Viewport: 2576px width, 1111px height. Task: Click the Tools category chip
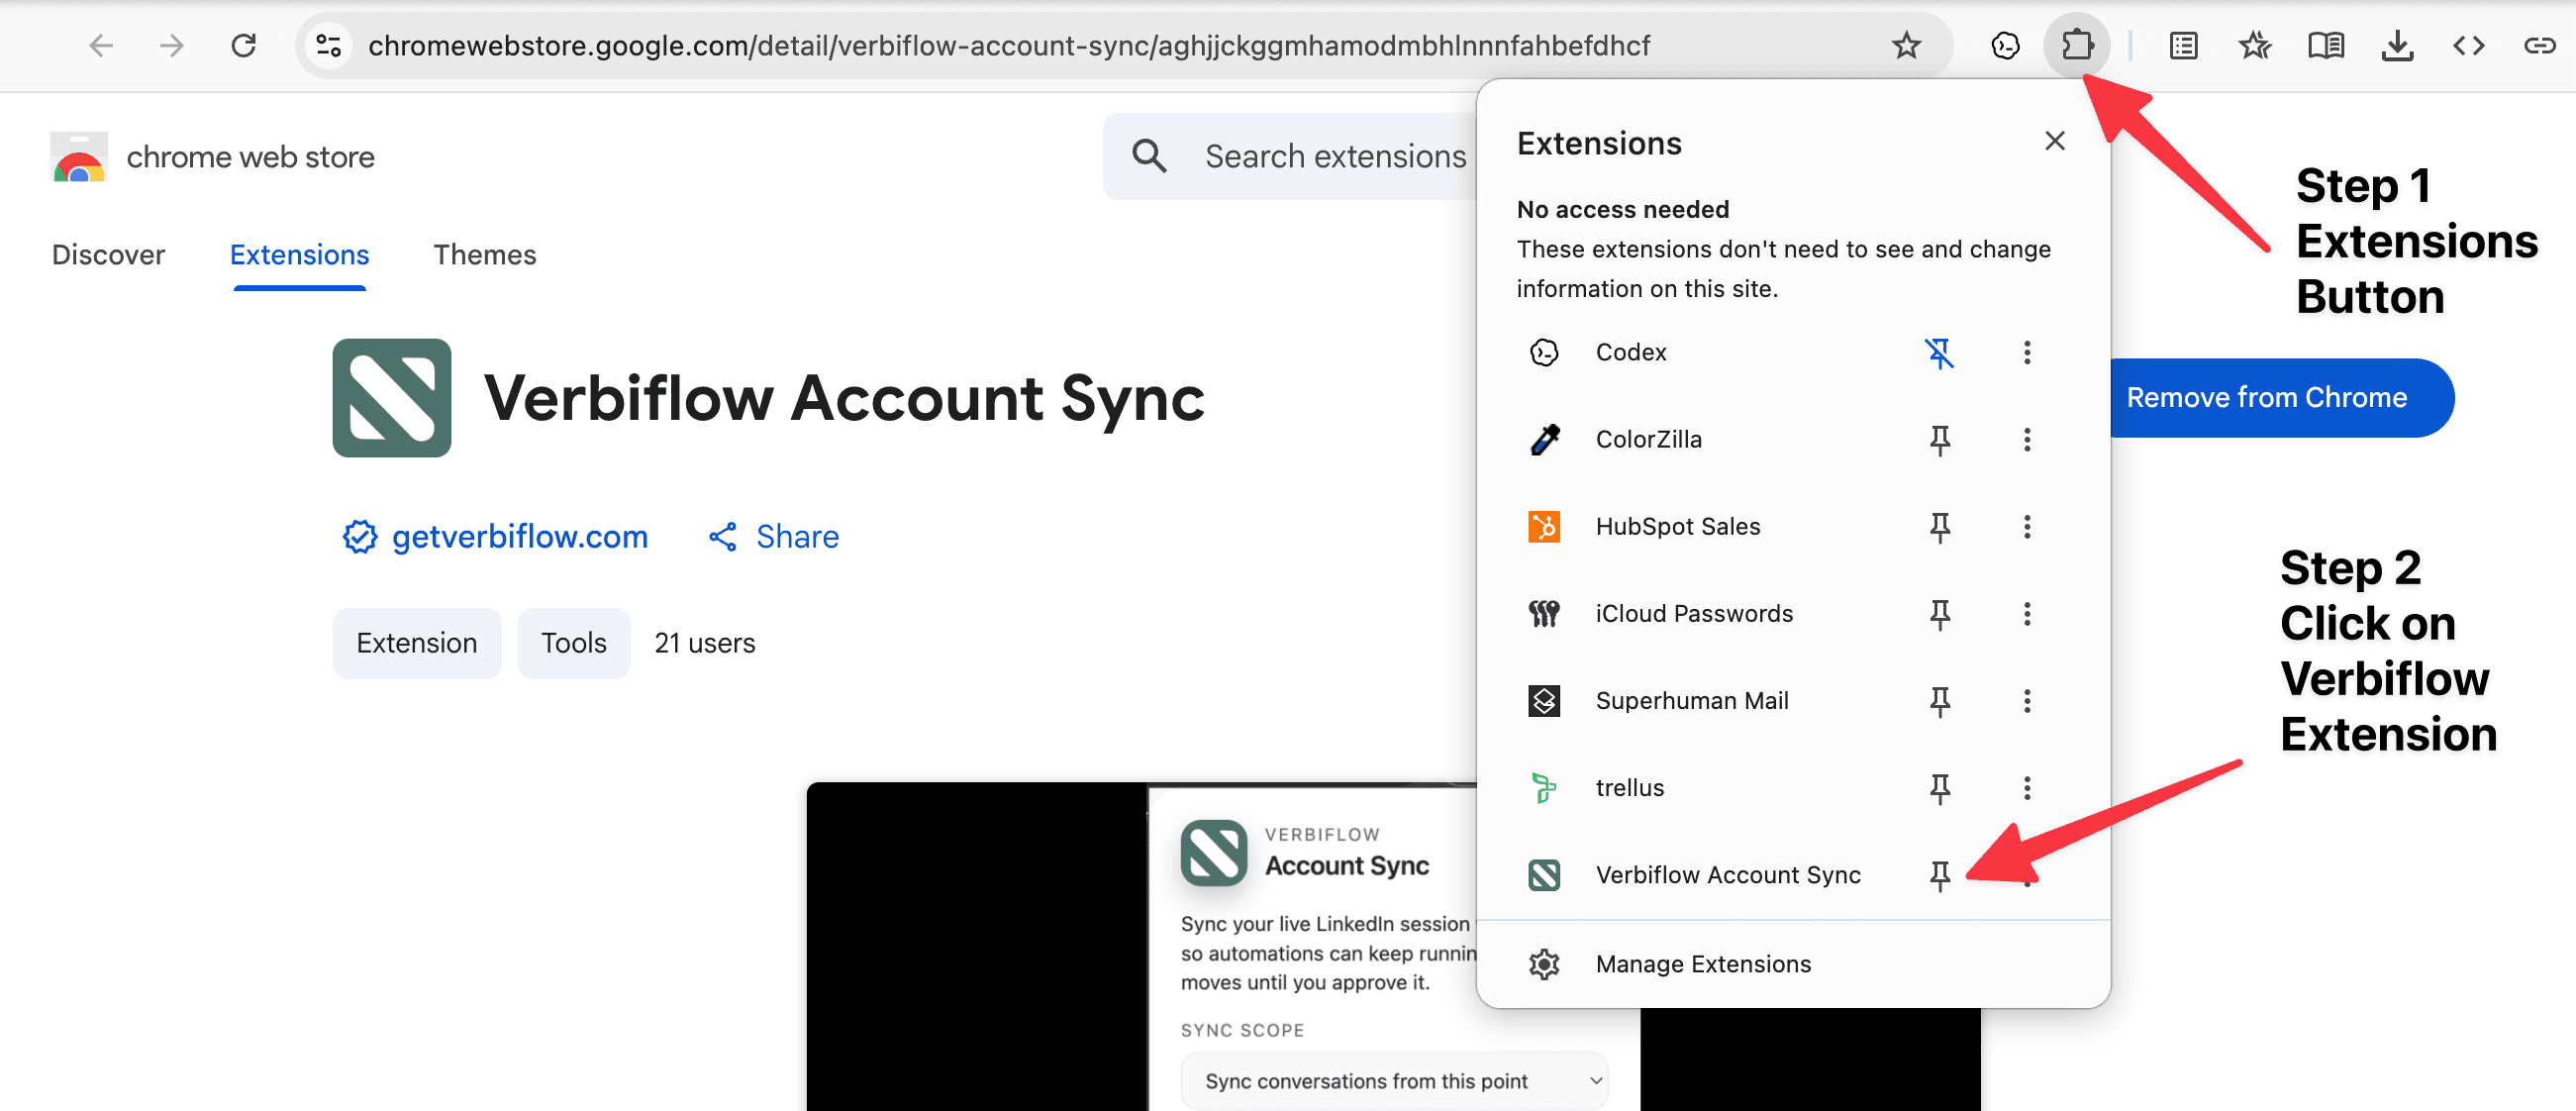[573, 642]
